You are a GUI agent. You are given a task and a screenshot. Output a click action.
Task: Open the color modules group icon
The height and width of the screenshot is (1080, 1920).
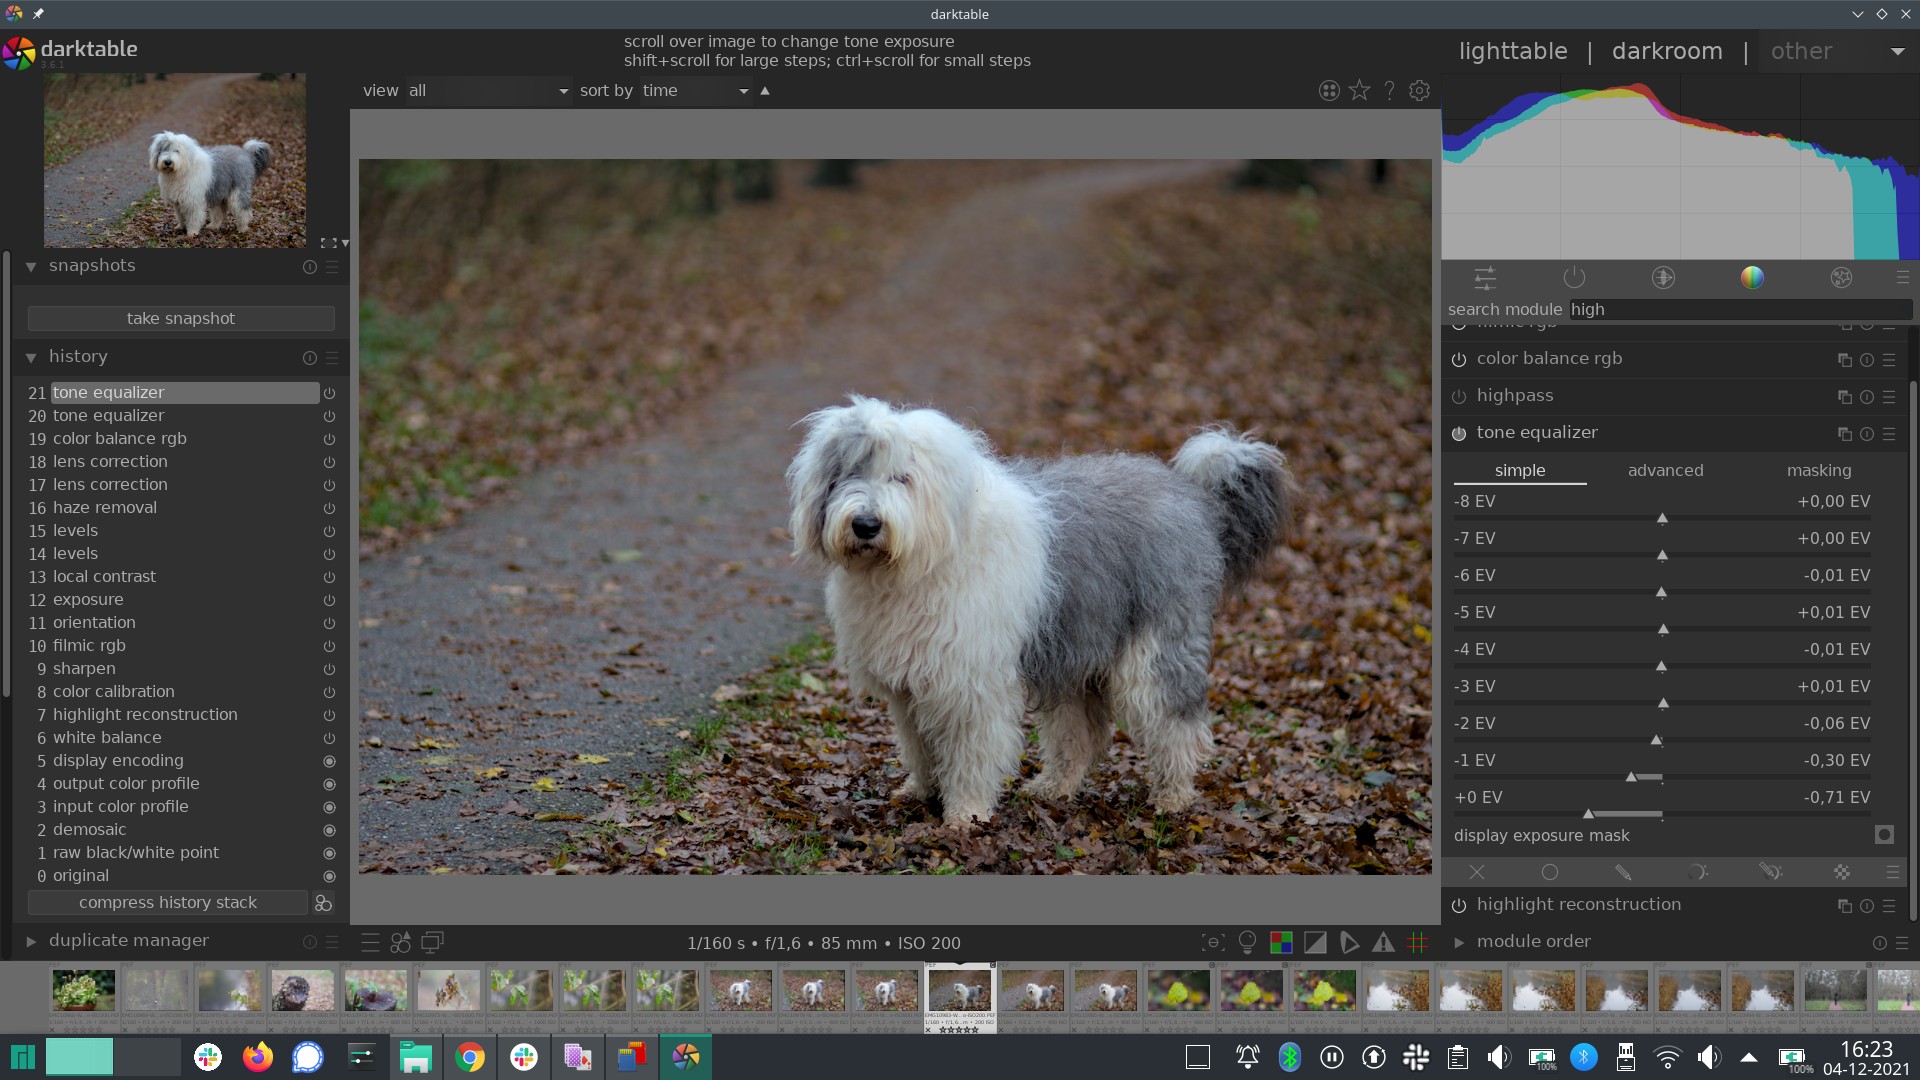pyautogui.click(x=1752, y=278)
